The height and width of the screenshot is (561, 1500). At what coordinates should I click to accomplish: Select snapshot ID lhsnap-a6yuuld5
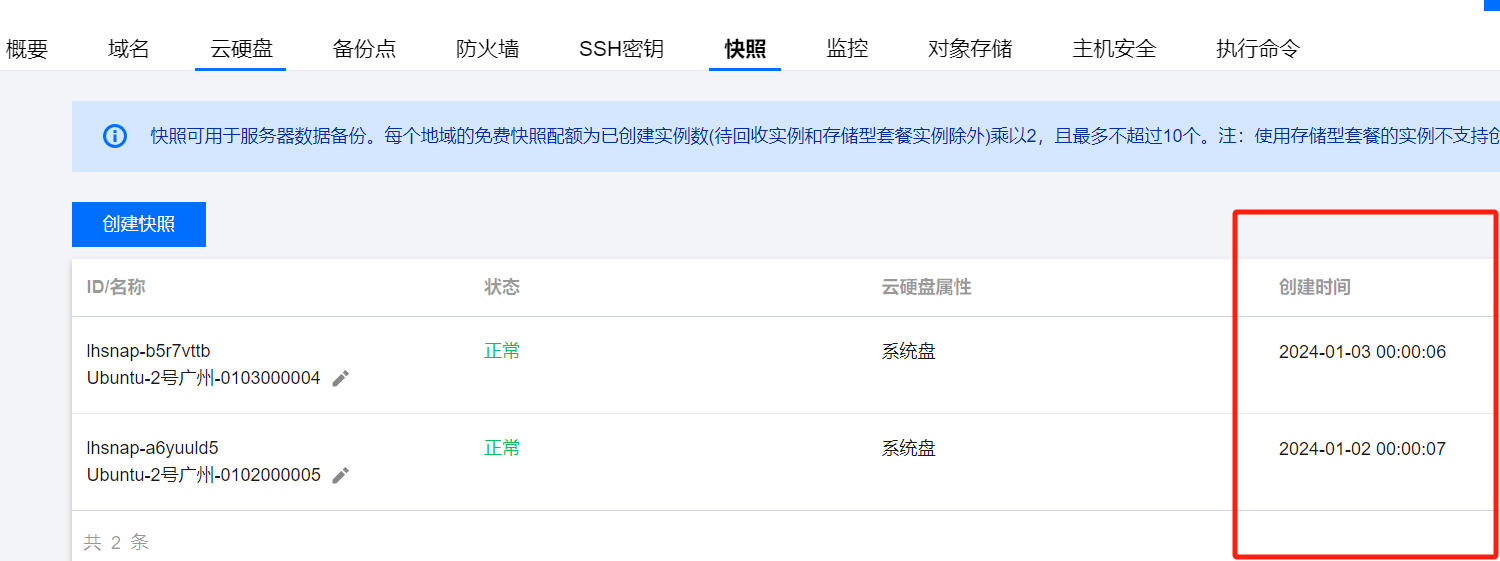152,448
